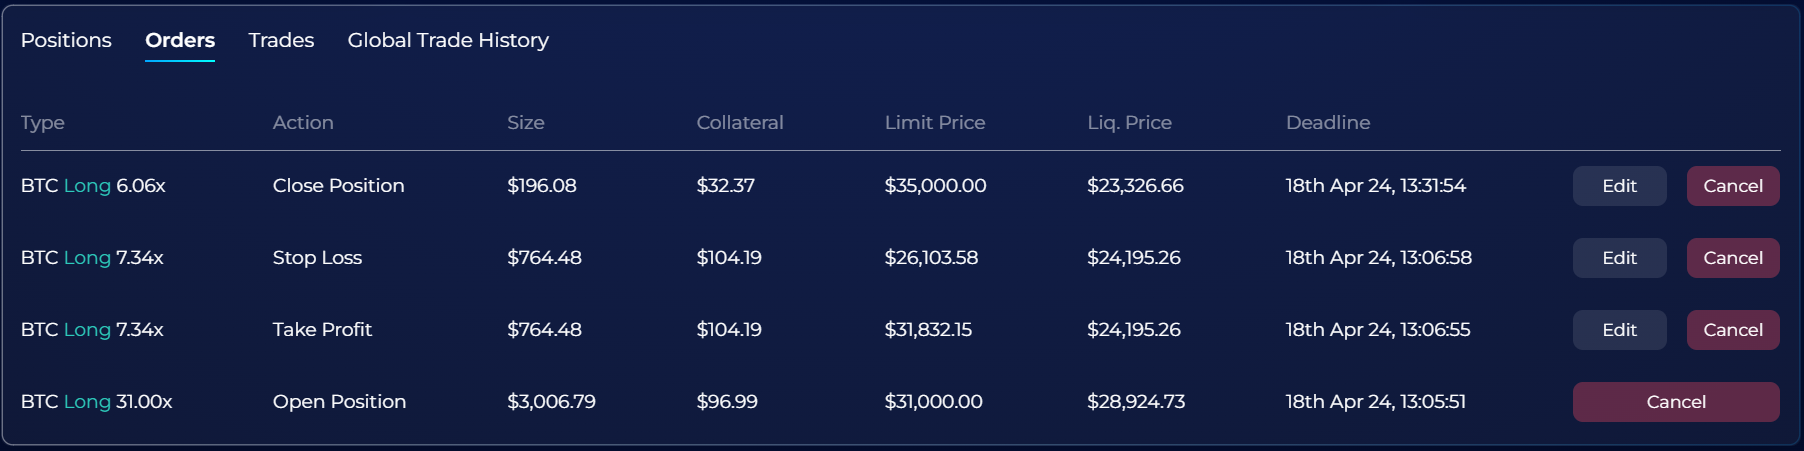The height and width of the screenshot is (451, 1804).
Task: Edit the Close Position order
Action: [x=1619, y=186]
